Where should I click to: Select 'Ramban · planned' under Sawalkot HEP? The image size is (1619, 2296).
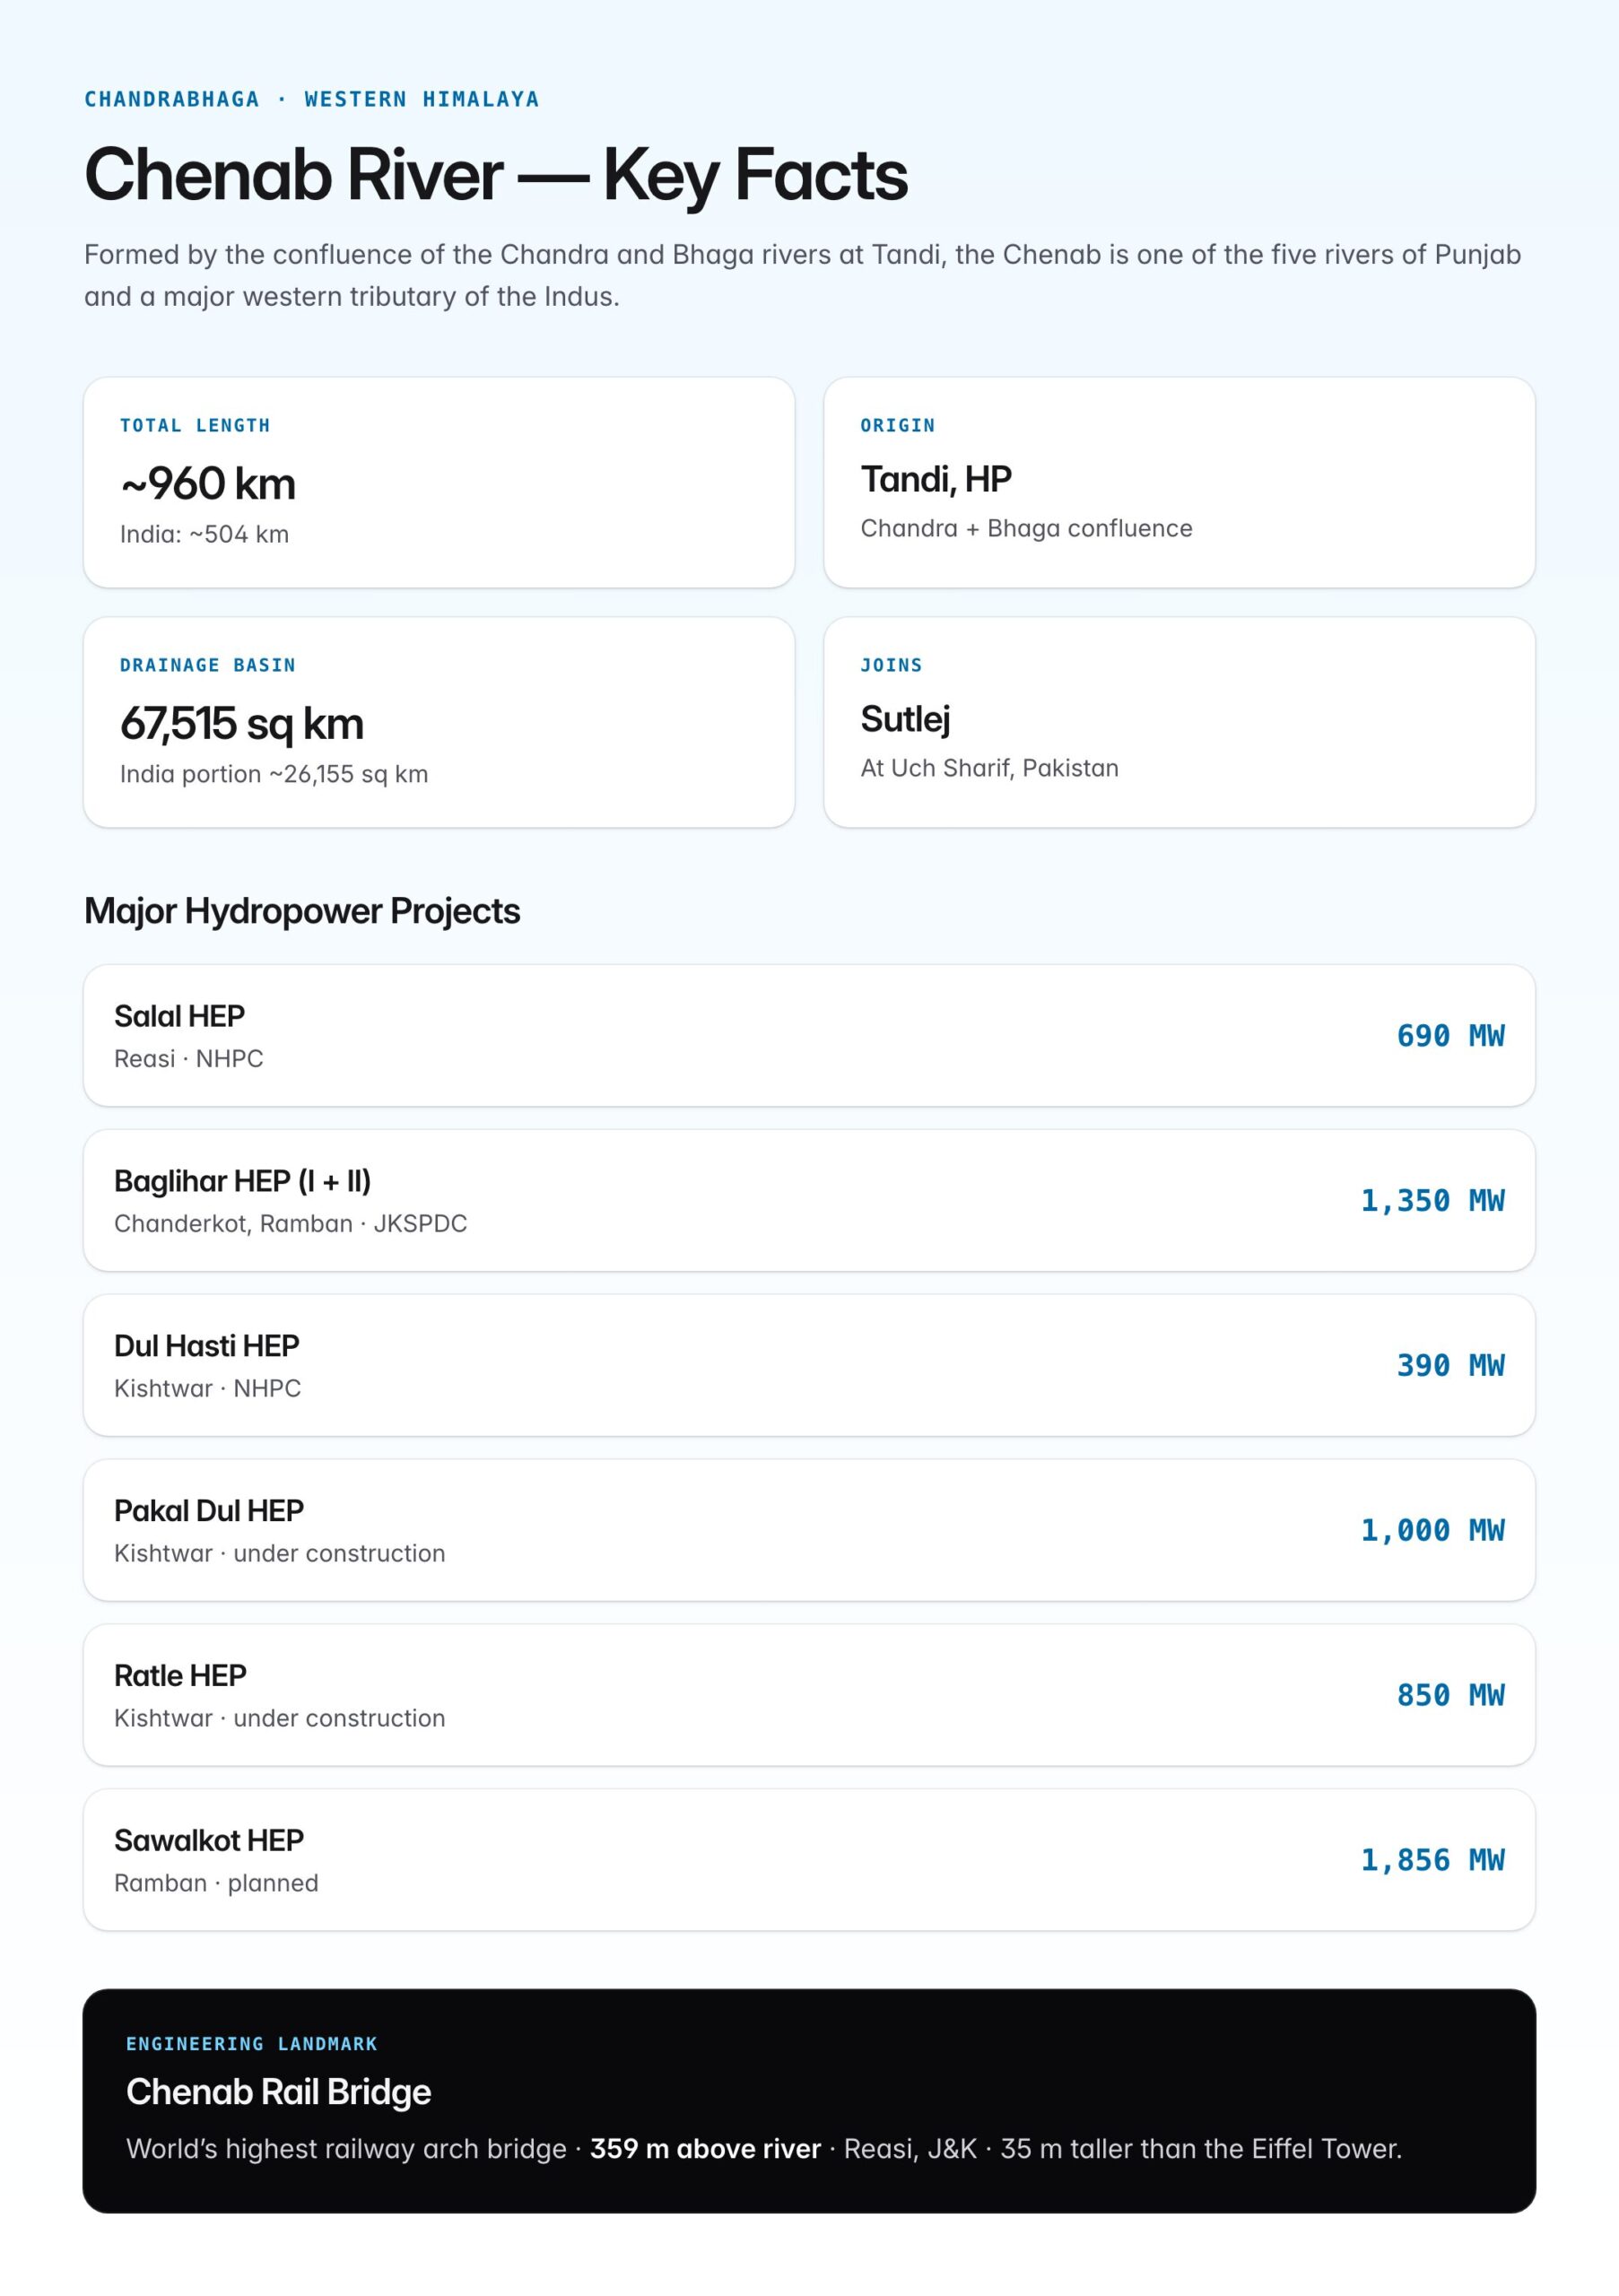point(216,1883)
